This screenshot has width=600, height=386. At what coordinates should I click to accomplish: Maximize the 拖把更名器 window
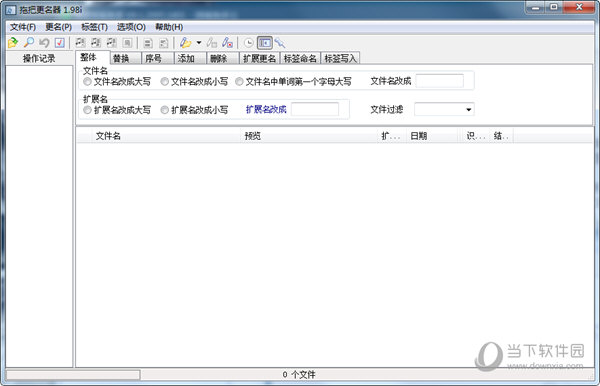(x=554, y=7)
